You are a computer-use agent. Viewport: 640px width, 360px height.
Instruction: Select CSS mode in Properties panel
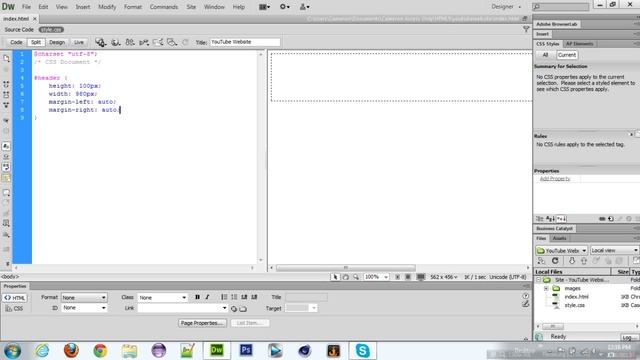[15, 309]
